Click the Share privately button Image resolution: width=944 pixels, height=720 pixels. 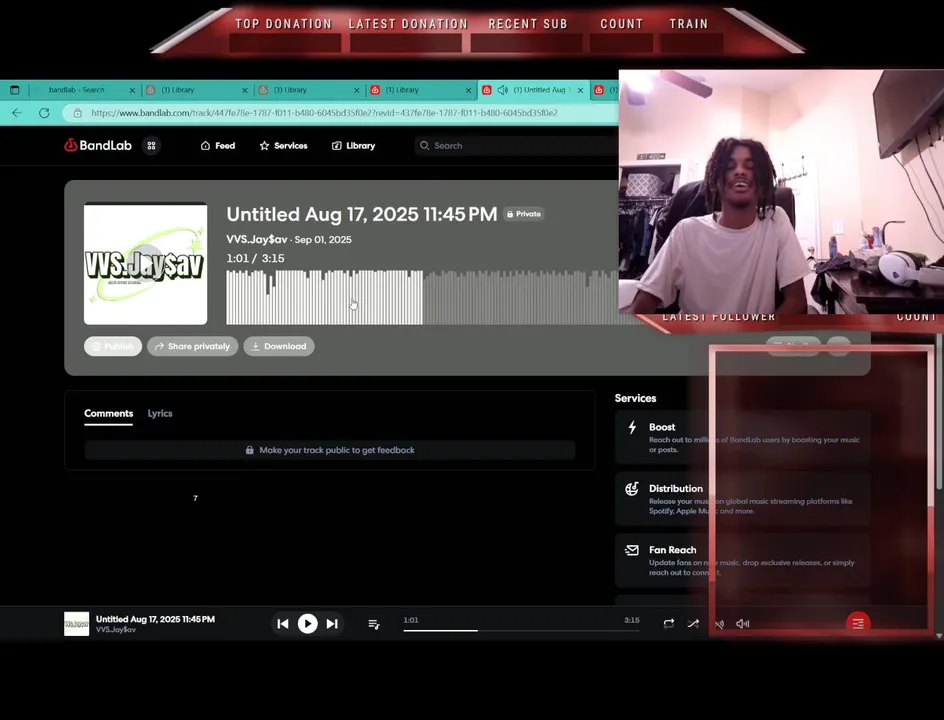193,346
